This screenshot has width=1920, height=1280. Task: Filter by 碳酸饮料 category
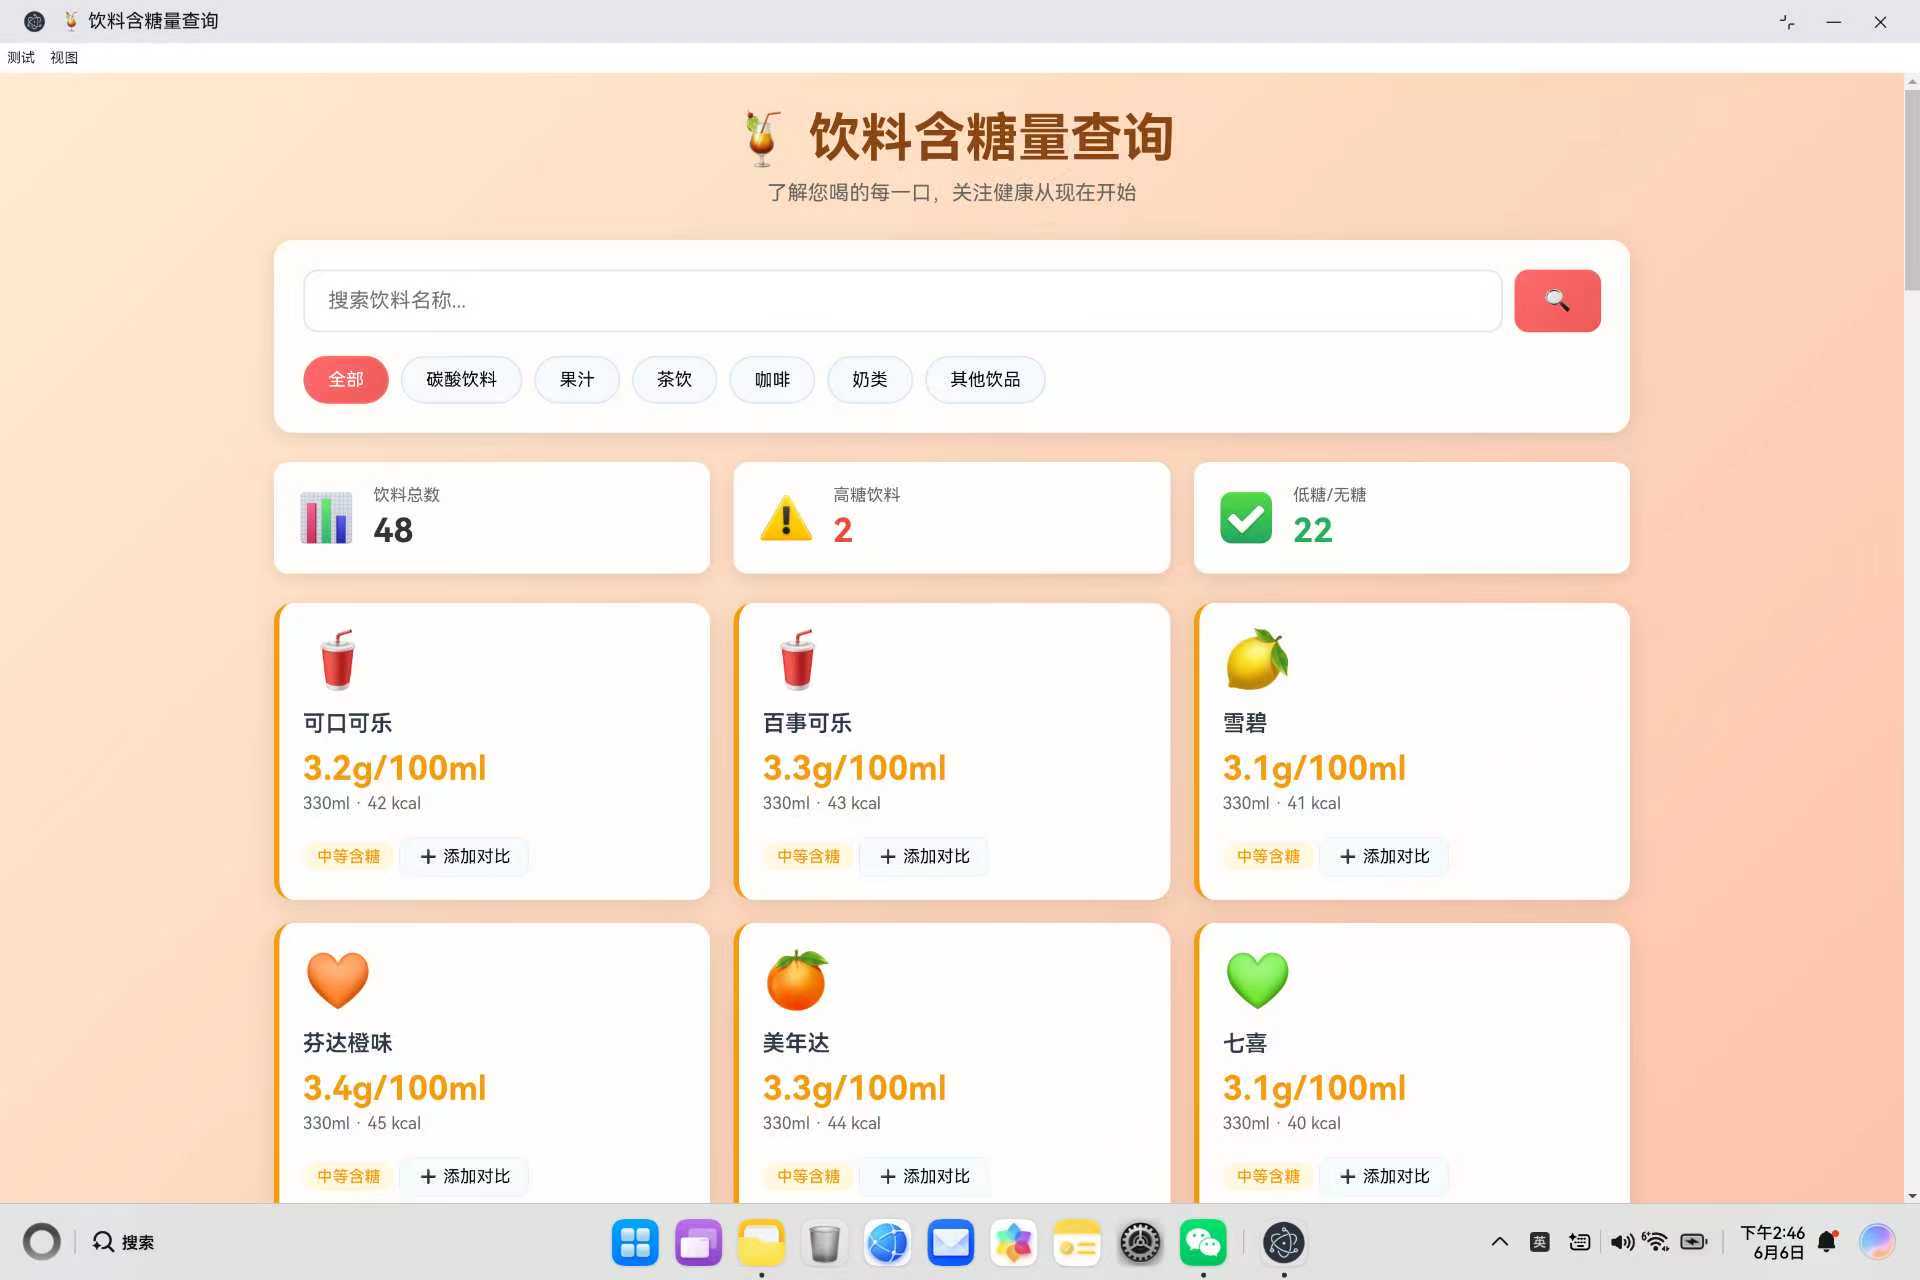click(461, 380)
